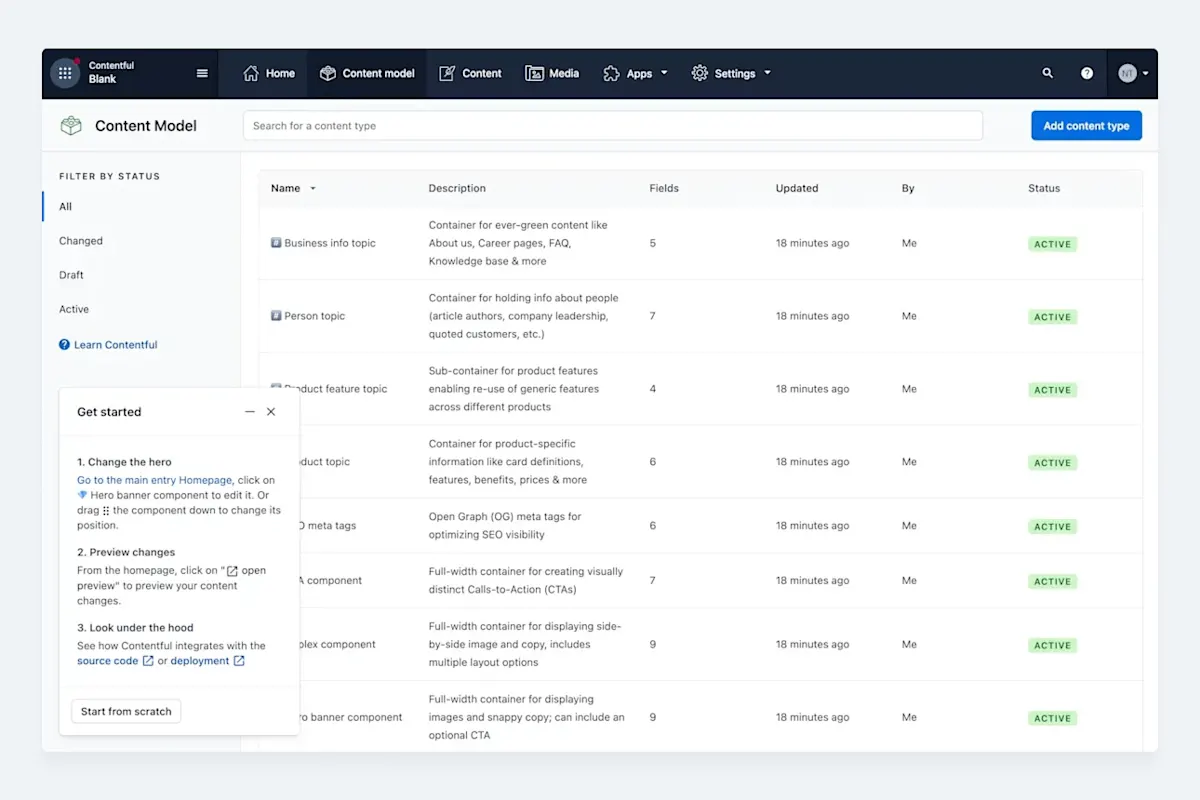Click the Updated column header
Screen dimensions: 1200x800
797,188
